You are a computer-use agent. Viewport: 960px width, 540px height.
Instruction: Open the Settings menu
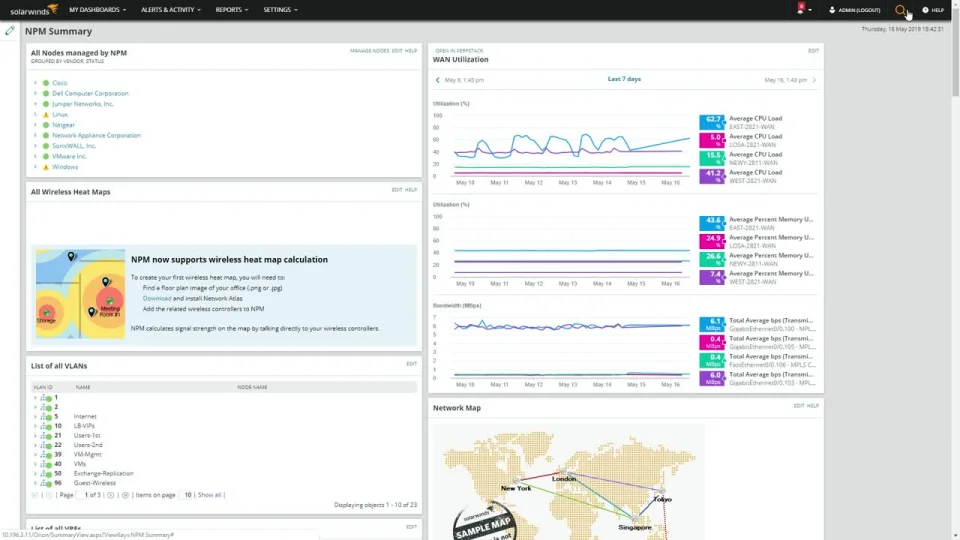tap(280, 10)
